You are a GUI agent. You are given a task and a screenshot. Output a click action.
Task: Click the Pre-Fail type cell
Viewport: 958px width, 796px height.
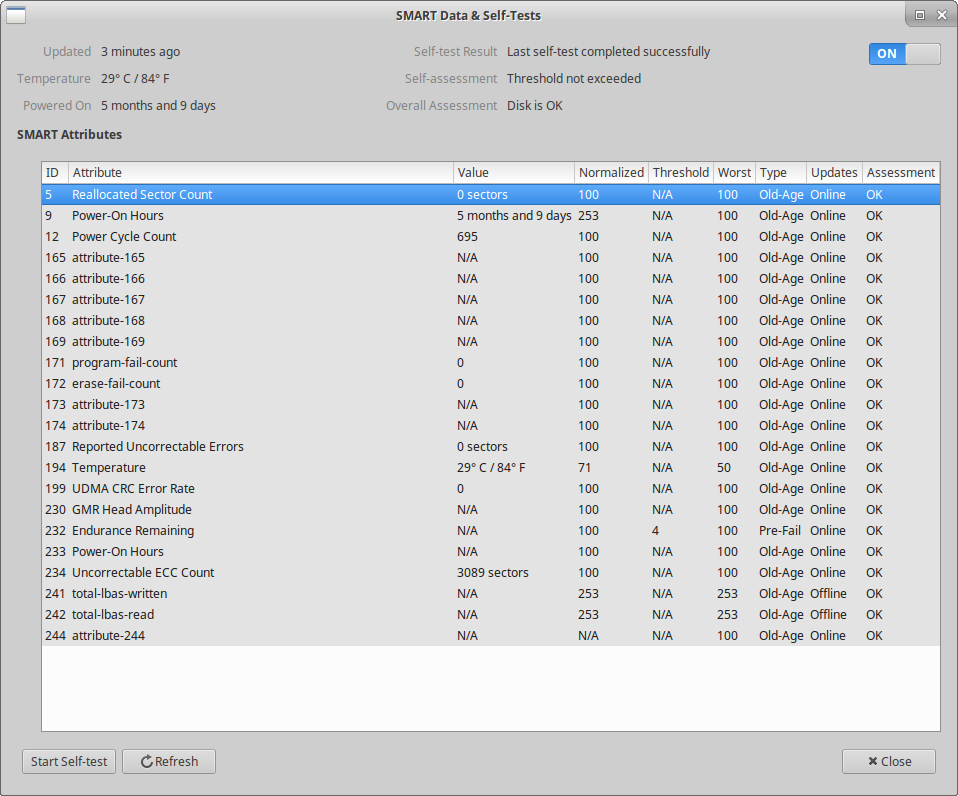point(780,531)
